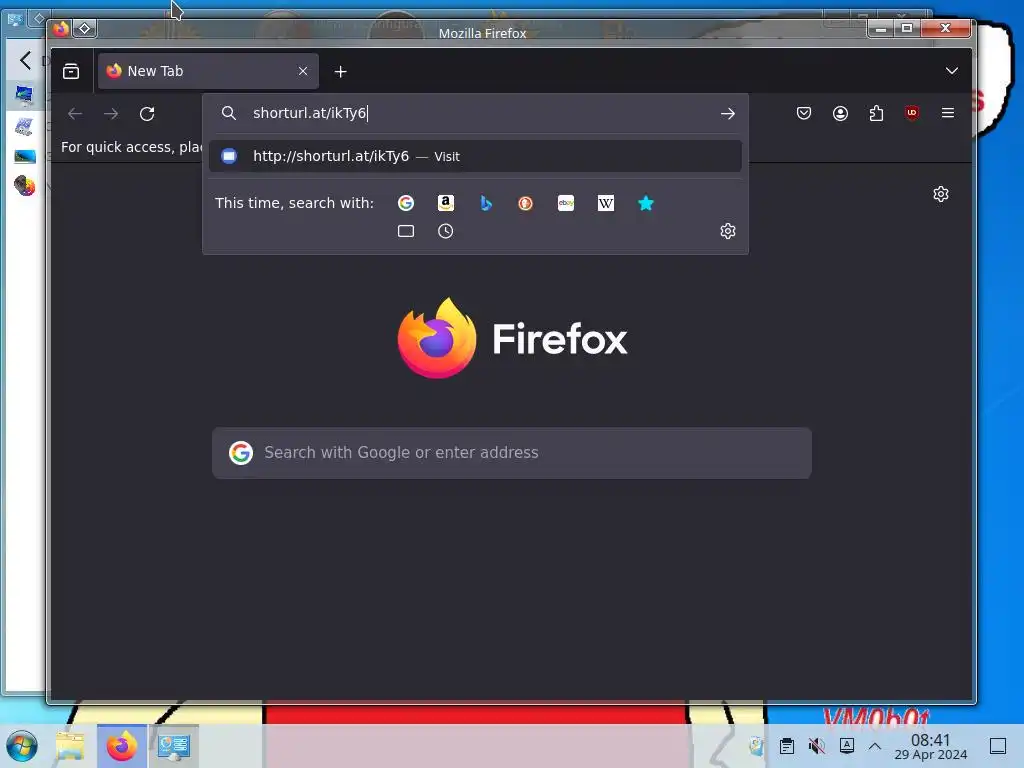This screenshot has width=1024, height=768.
Task: Open a new tab with plus button
Action: 340,72
